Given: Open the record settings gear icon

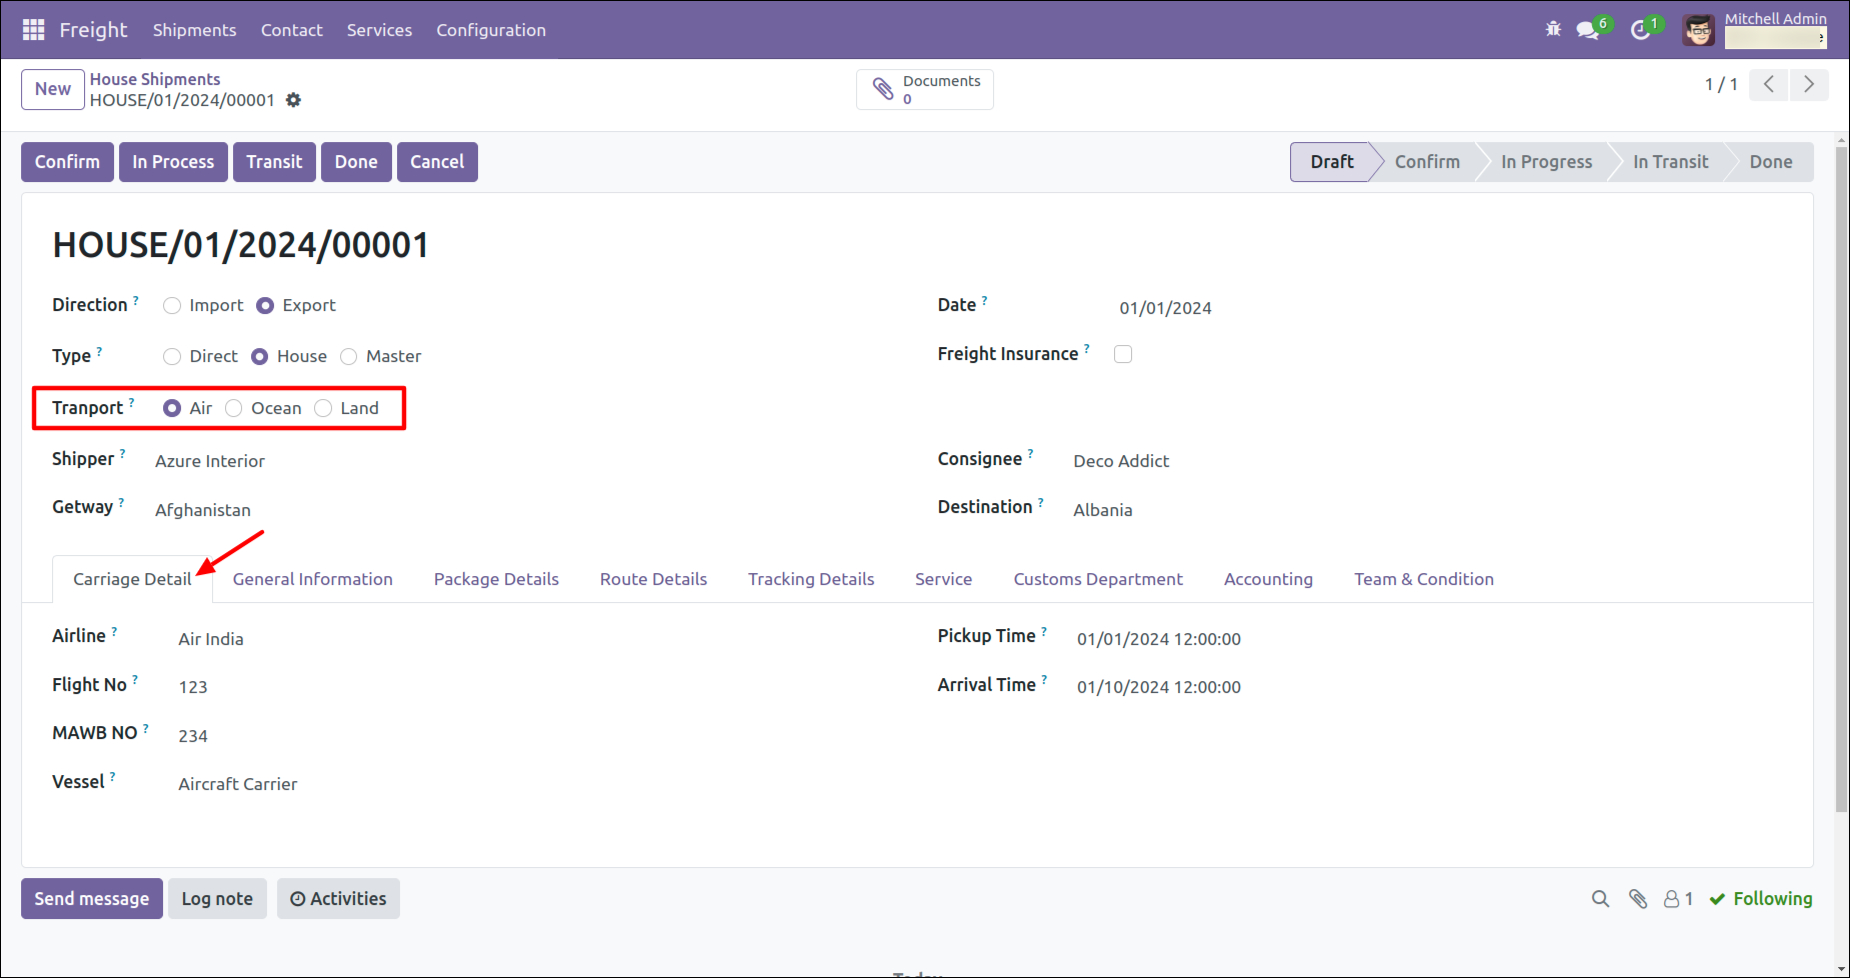Looking at the screenshot, I should pos(293,100).
